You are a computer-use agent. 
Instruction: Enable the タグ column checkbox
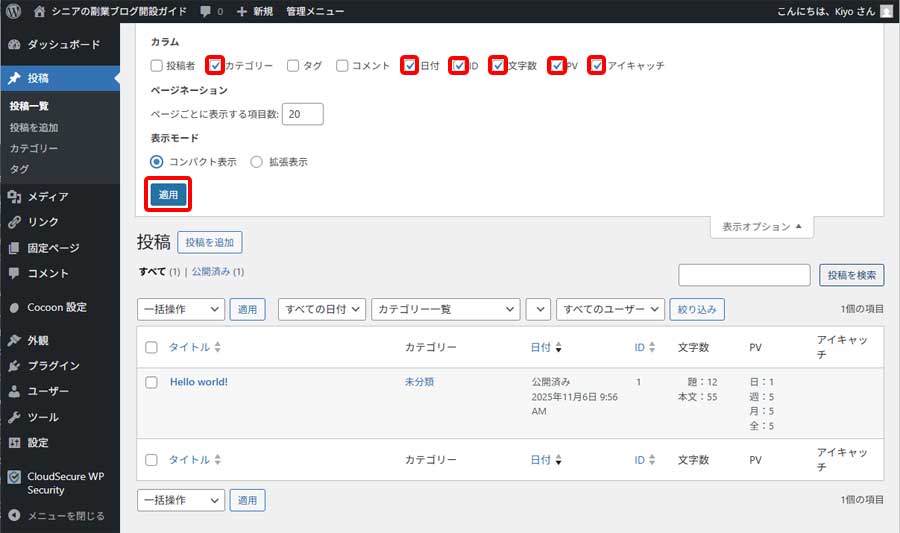coord(293,65)
